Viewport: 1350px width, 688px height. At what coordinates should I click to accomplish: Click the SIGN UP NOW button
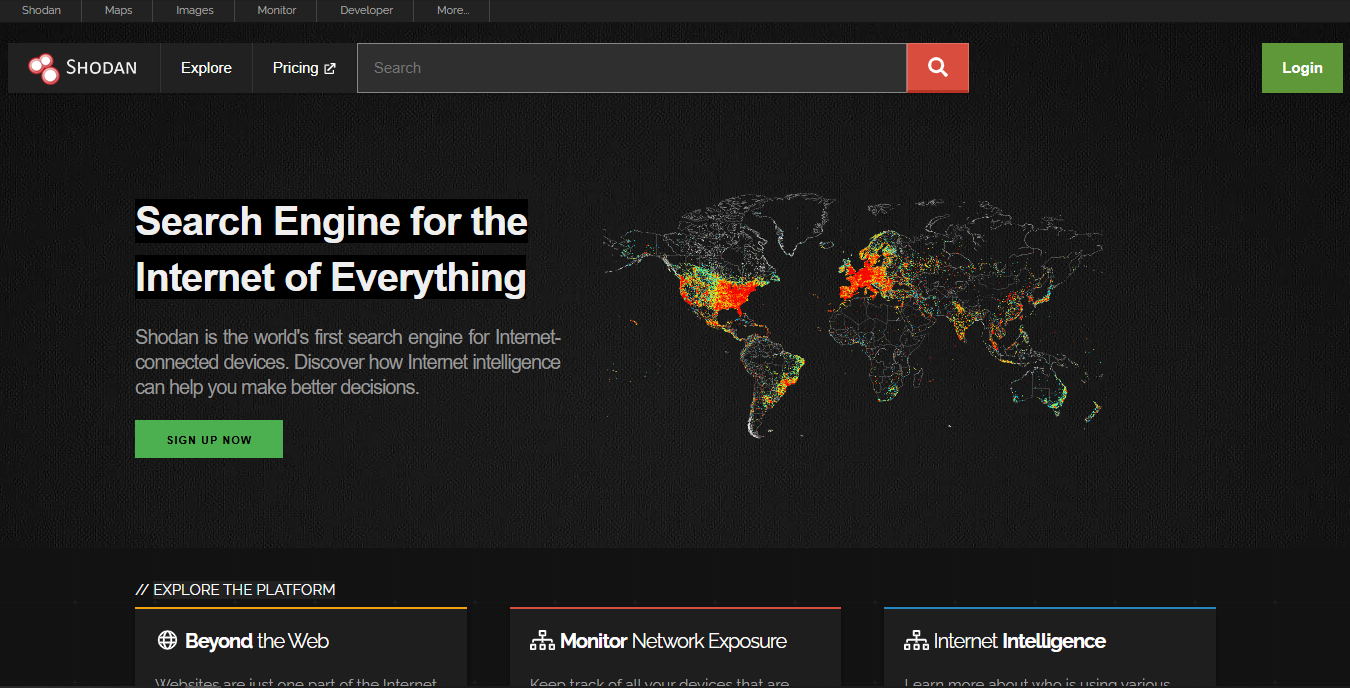coord(209,439)
